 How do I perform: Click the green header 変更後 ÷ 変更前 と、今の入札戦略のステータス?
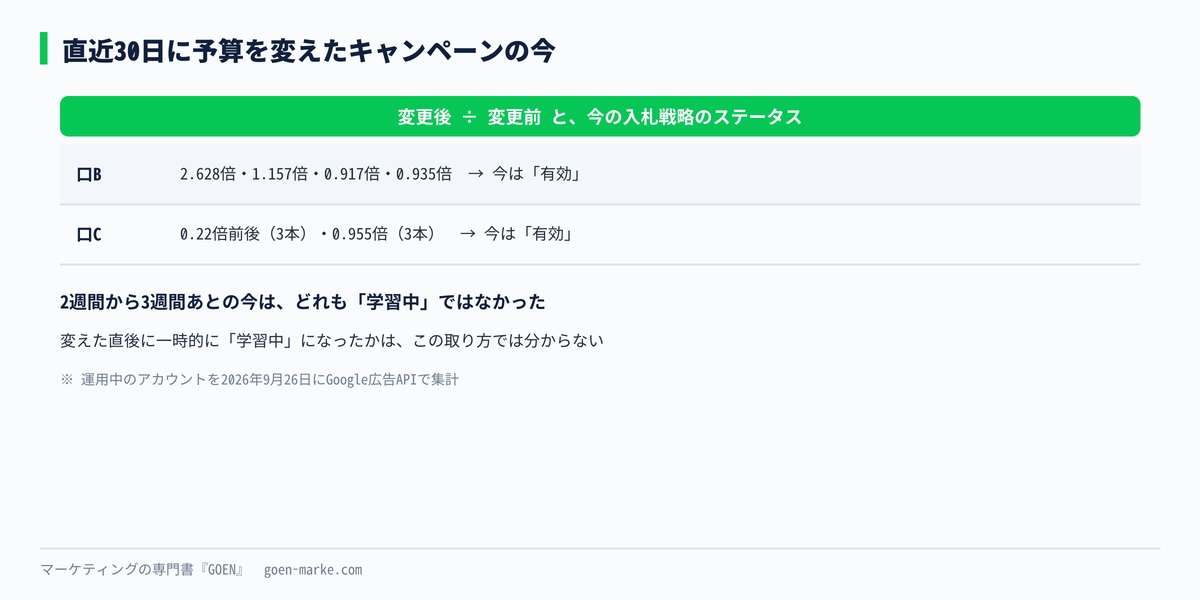[600, 116]
